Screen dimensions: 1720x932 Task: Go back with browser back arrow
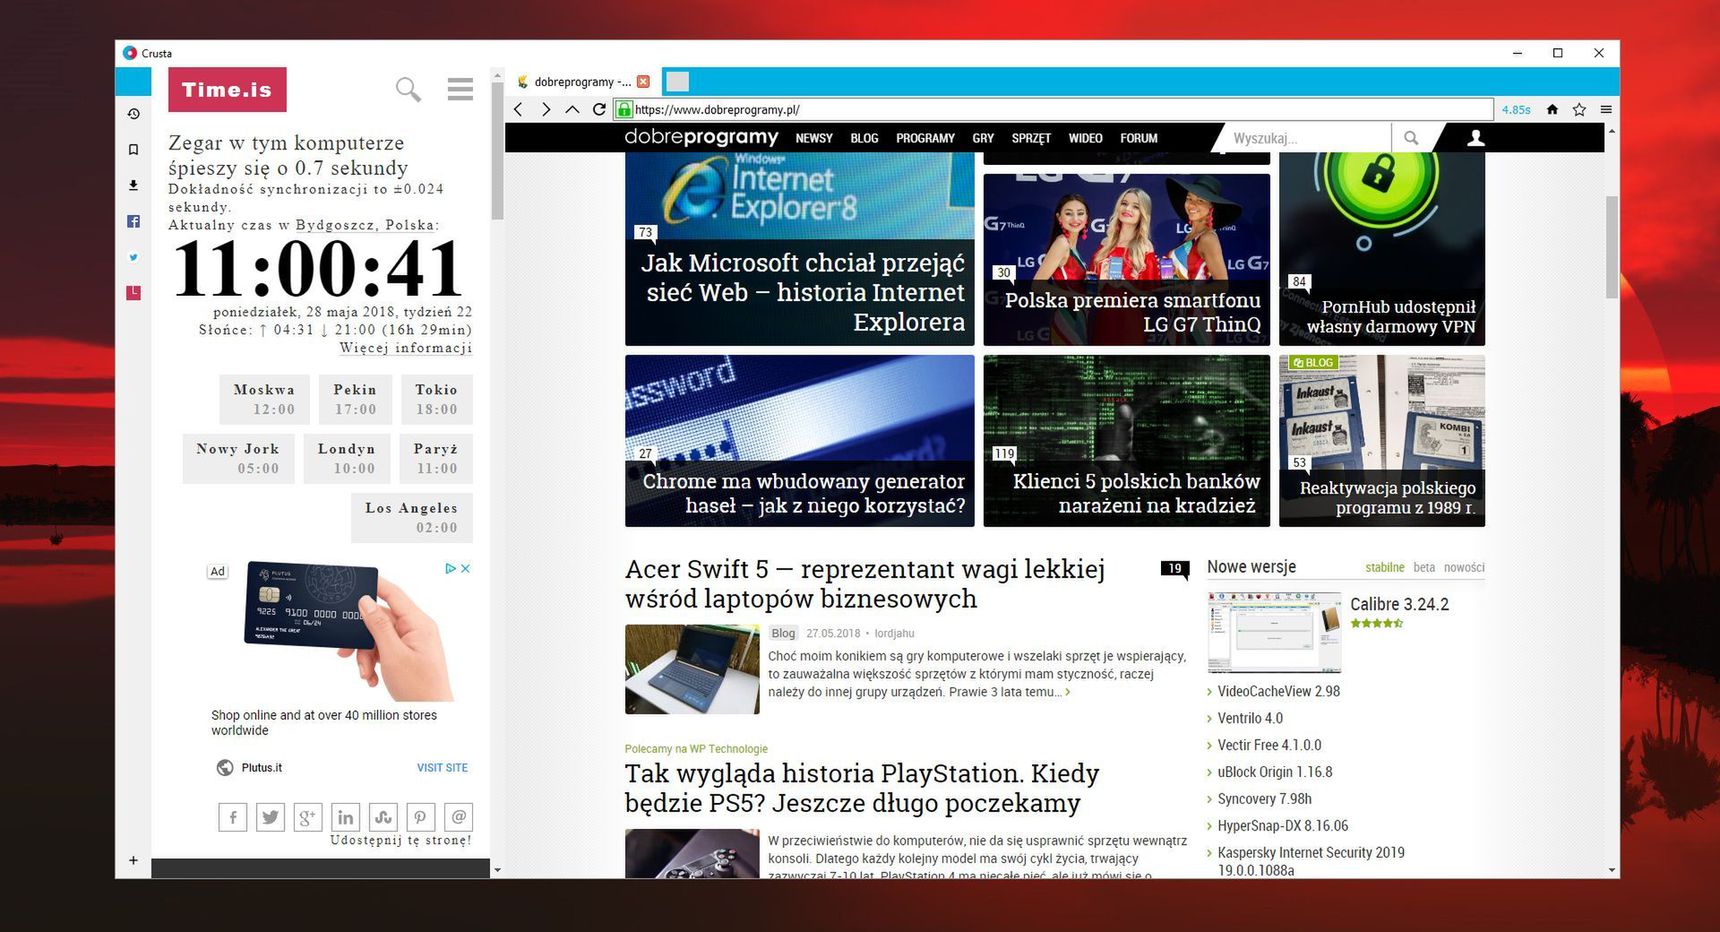coord(518,110)
